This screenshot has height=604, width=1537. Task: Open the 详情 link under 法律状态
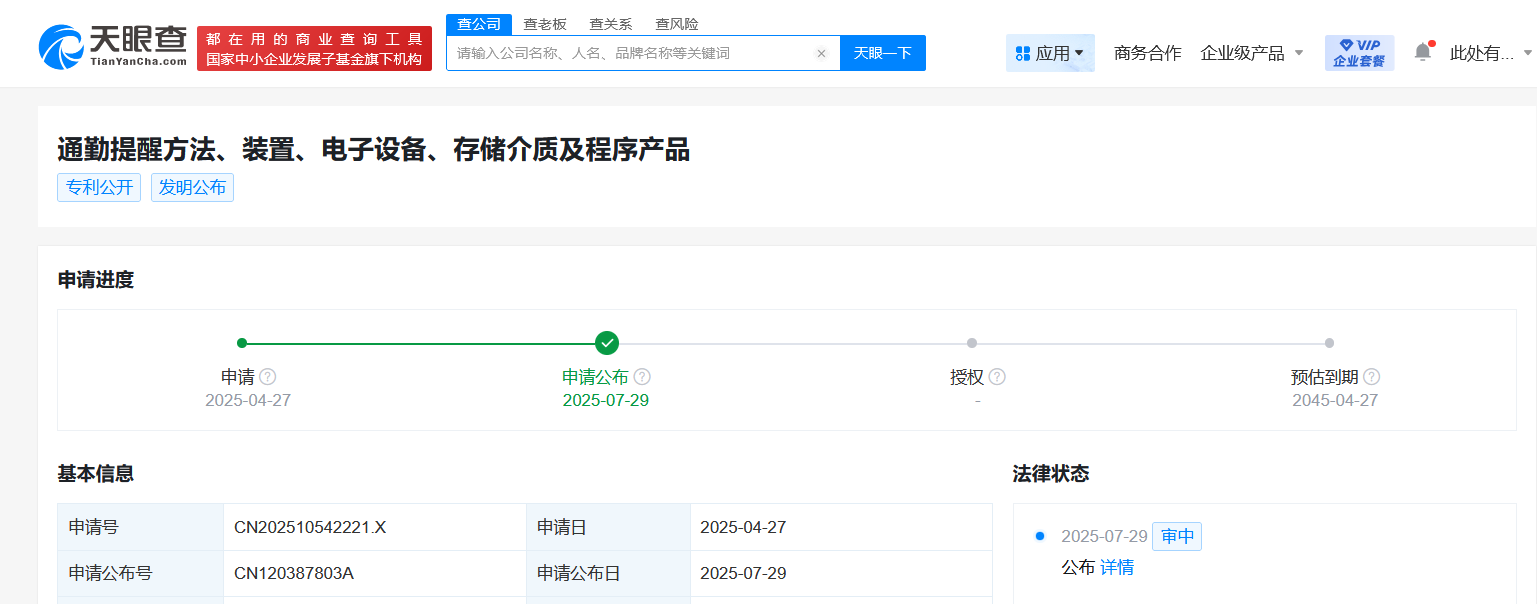tap(1117, 567)
